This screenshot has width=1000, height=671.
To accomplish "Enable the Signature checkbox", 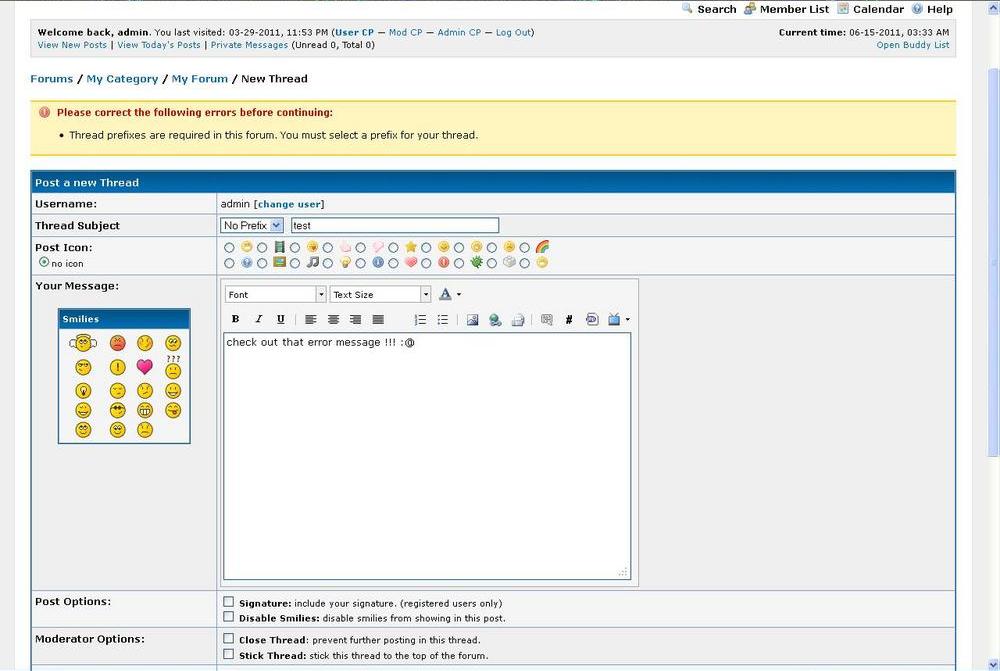I will (229, 602).
